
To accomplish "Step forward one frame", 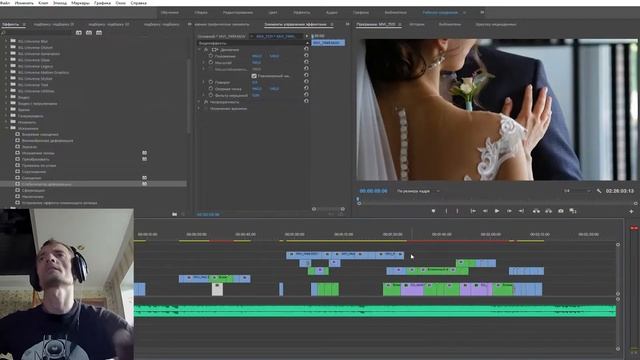I will click(509, 211).
